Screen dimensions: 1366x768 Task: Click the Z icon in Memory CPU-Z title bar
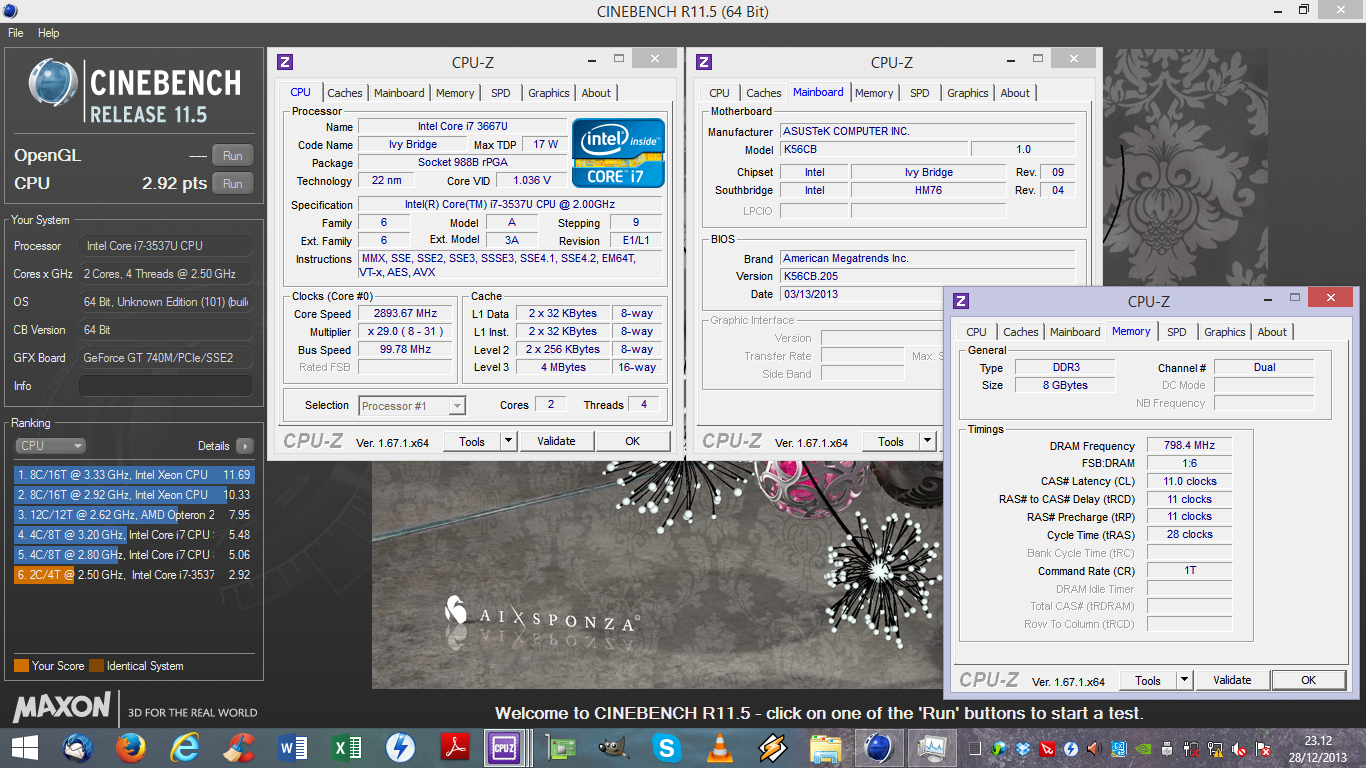(x=961, y=301)
